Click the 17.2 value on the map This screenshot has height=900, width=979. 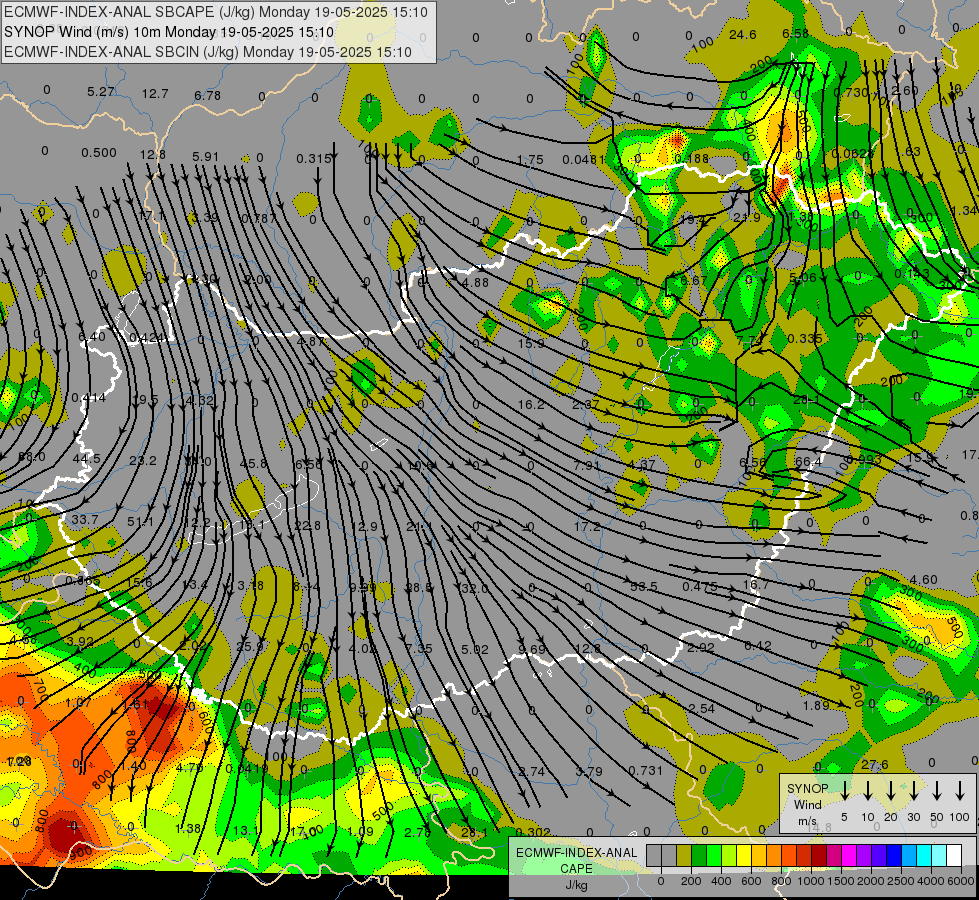[587, 527]
